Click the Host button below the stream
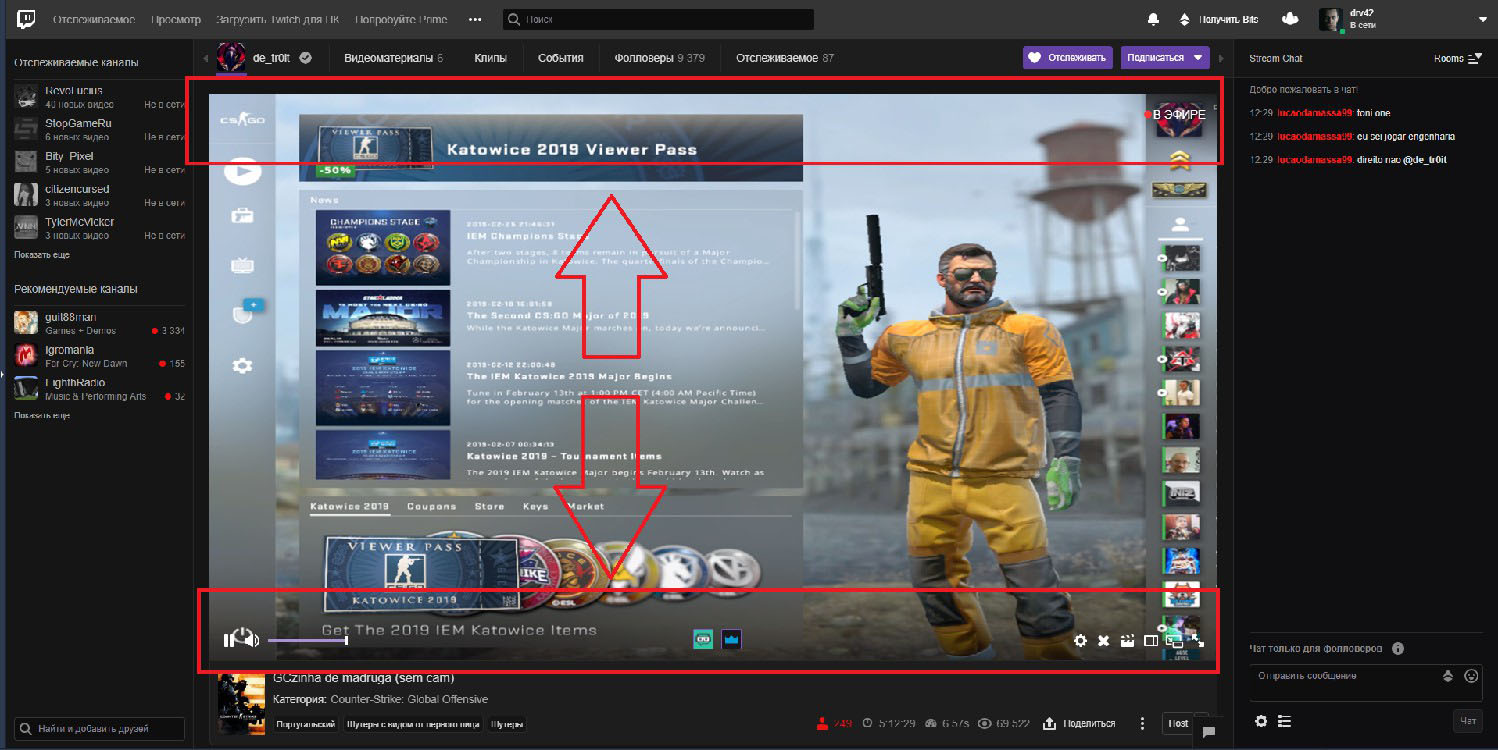 click(1177, 723)
